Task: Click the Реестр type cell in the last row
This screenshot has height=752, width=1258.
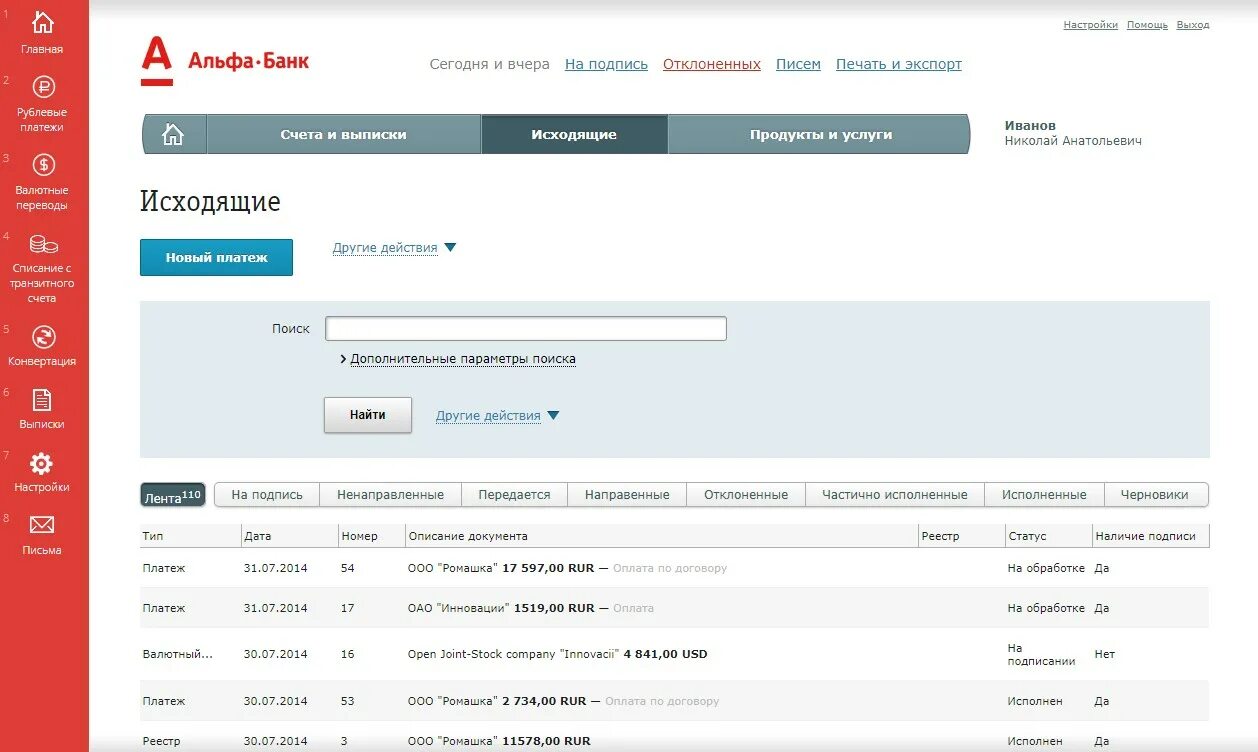Action: tap(162, 741)
